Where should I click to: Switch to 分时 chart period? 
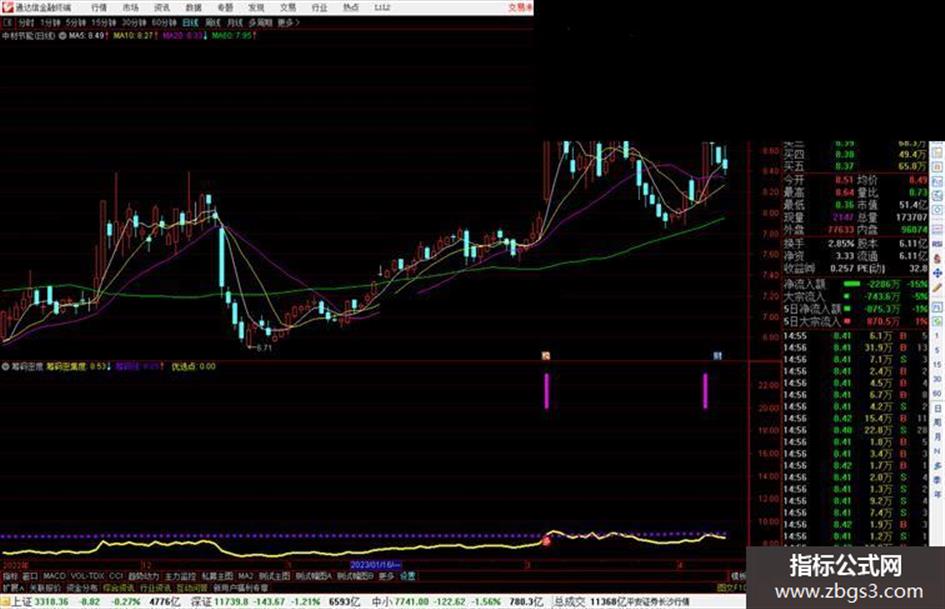pyautogui.click(x=26, y=23)
